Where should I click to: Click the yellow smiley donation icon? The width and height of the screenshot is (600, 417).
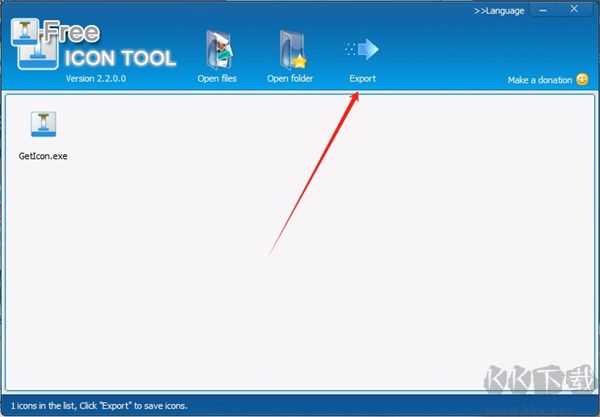point(582,80)
